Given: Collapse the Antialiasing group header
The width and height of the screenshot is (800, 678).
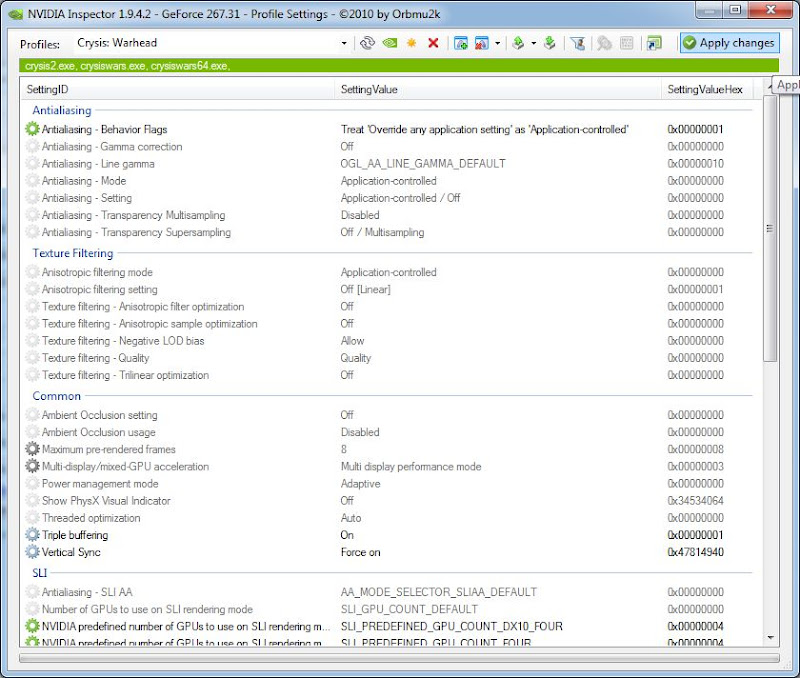Looking at the screenshot, I should [62, 110].
